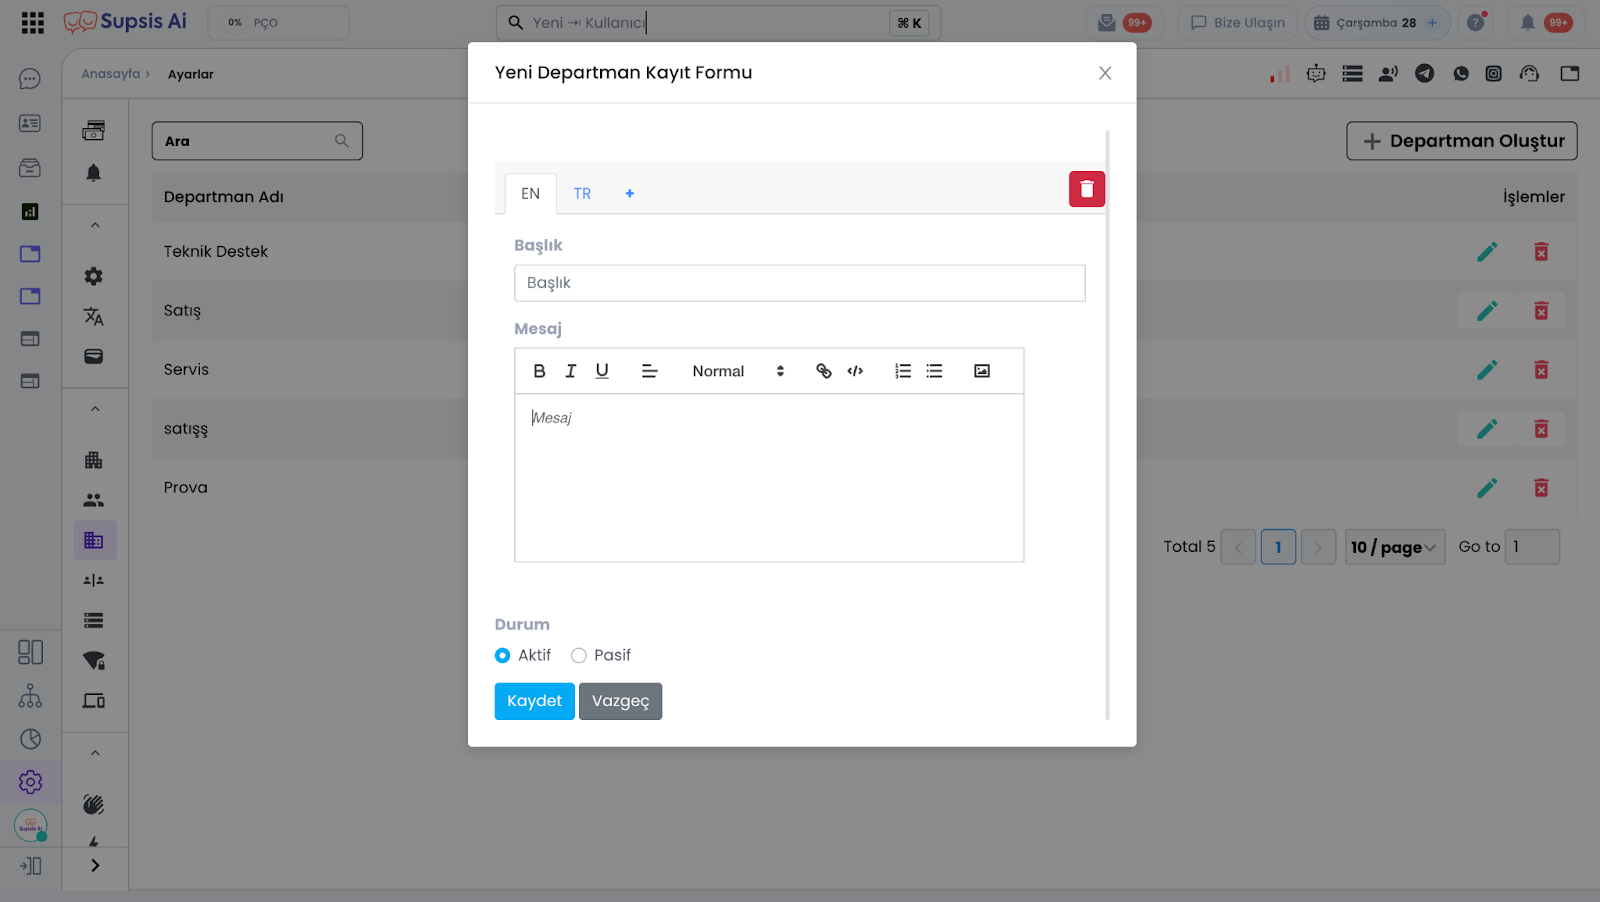Toggle italic text formatting
This screenshot has height=902, width=1600.
tap(571, 371)
